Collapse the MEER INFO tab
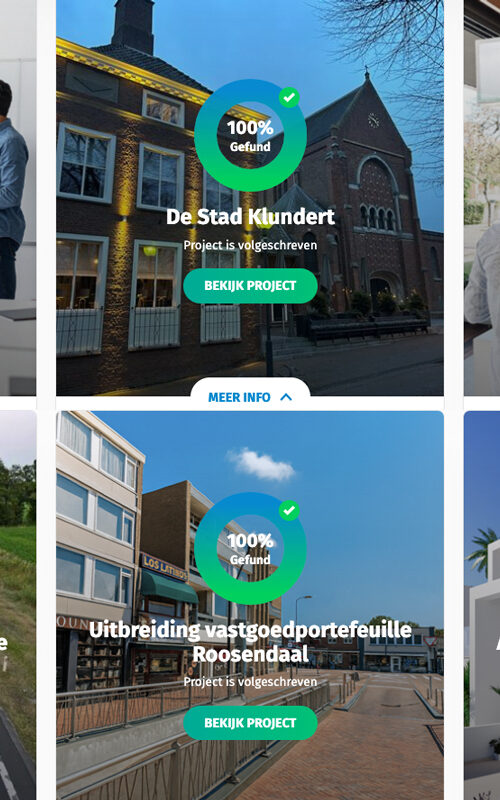Screen dimensions: 500x800 point(250,397)
